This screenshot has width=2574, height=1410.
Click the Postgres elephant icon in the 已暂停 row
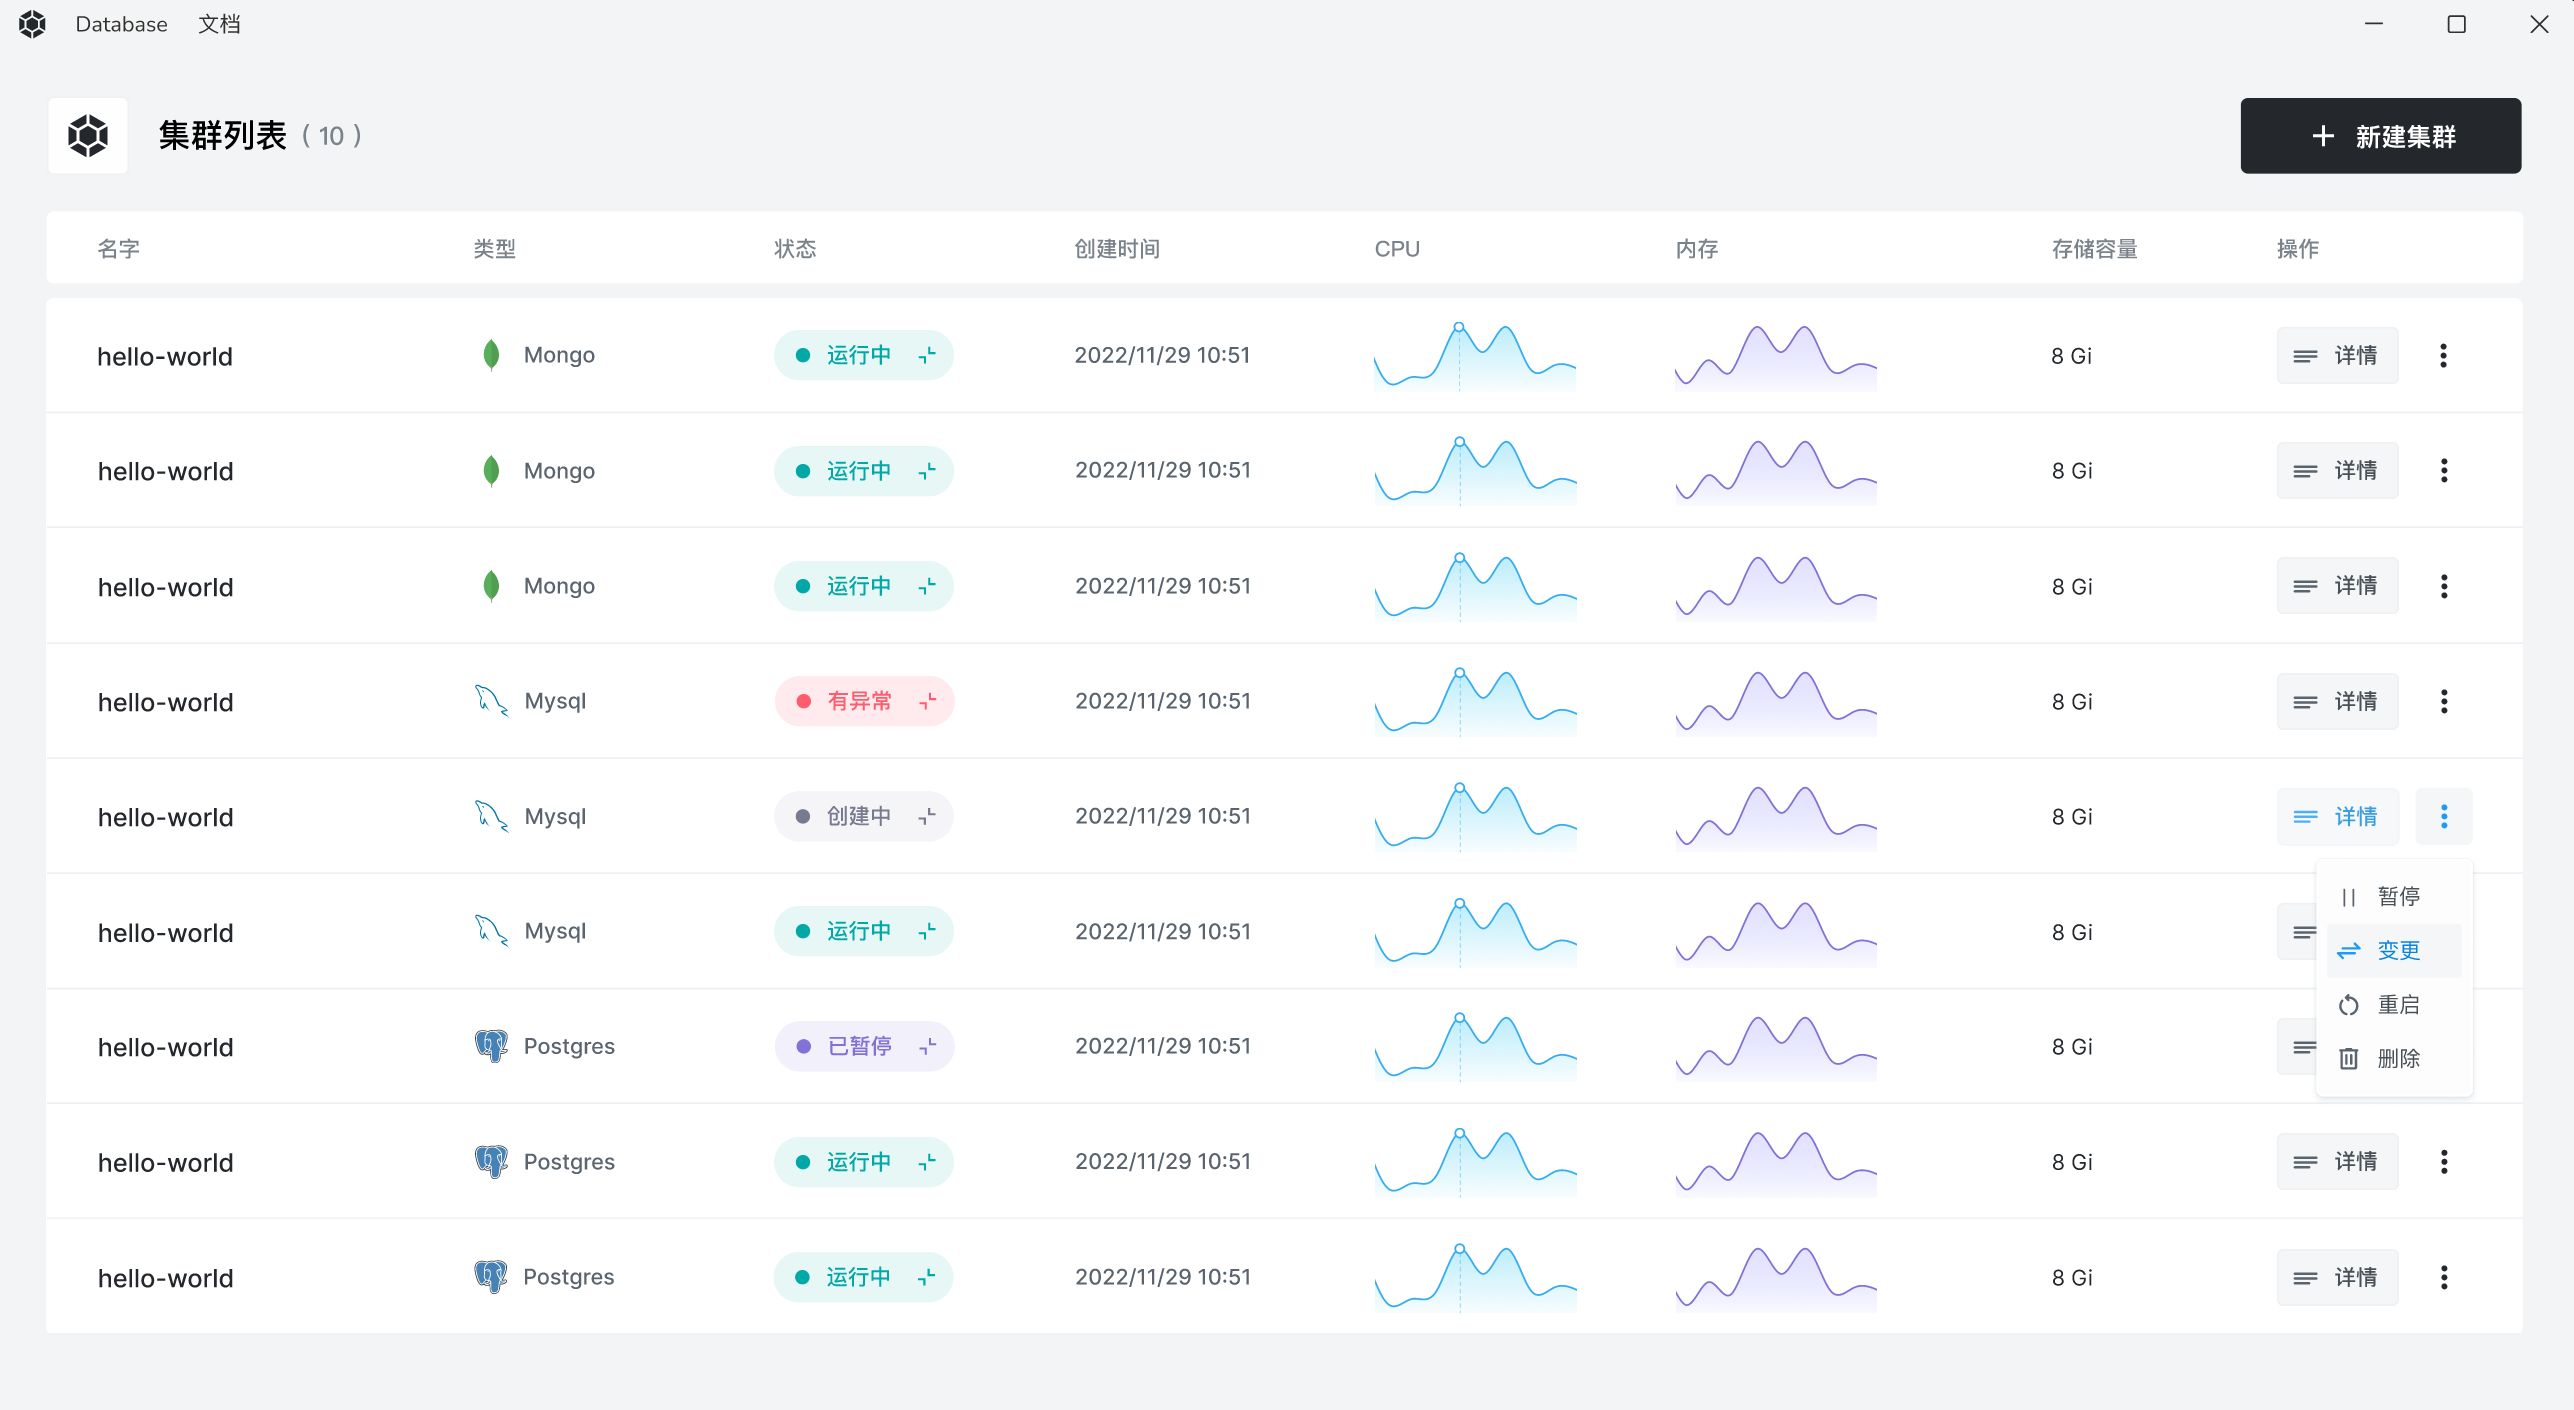[491, 1046]
